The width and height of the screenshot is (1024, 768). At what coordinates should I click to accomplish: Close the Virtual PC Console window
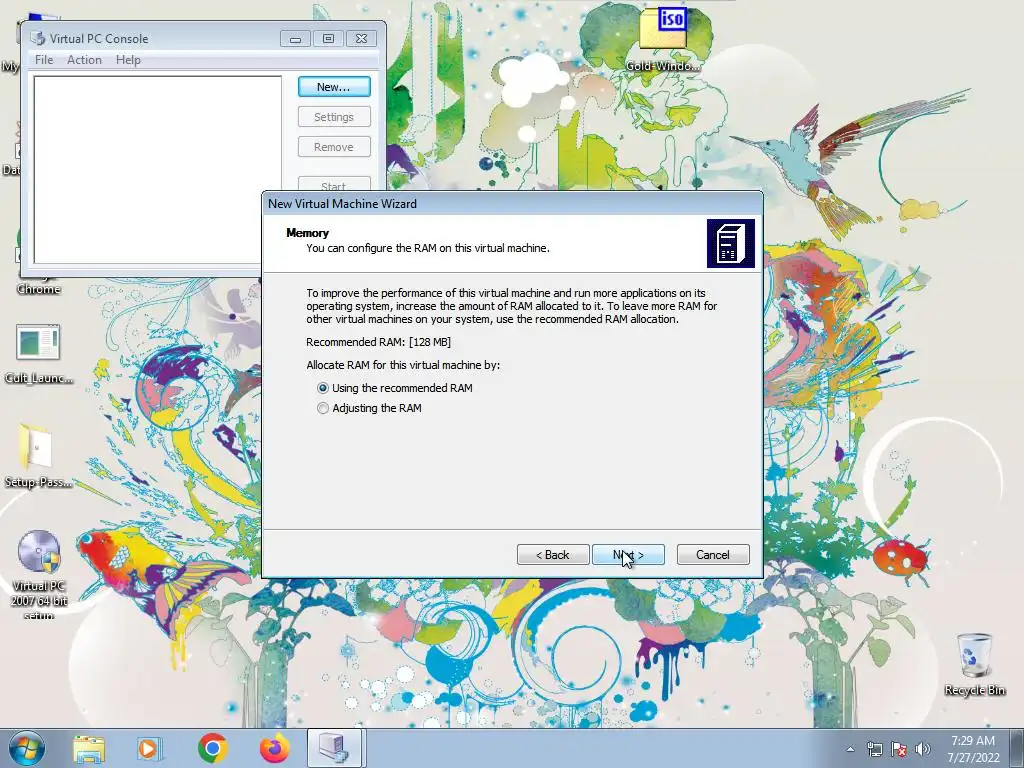point(361,39)
